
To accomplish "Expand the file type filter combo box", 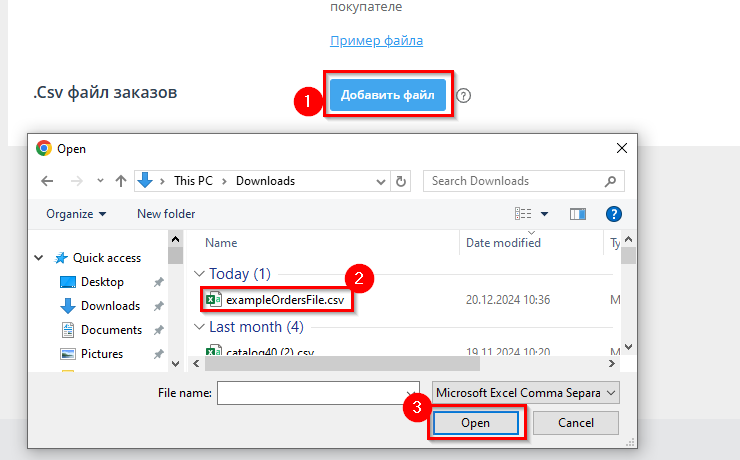I will (525, 393).
